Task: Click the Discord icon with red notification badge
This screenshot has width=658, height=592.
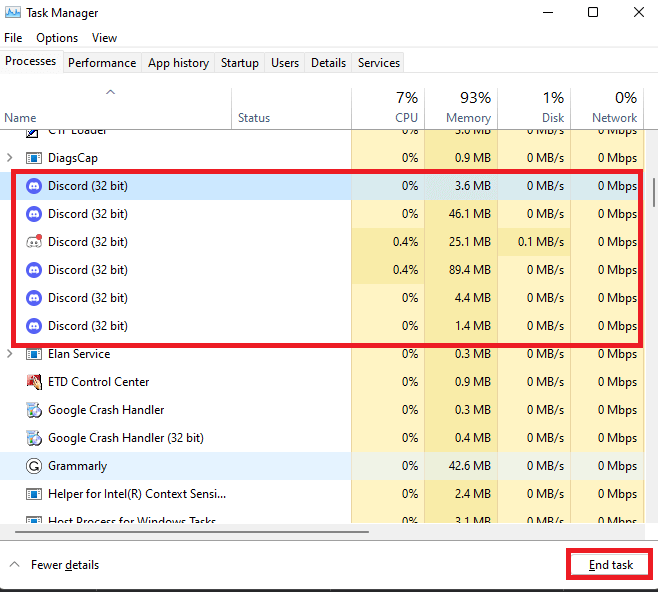Action: pos(34,242)
